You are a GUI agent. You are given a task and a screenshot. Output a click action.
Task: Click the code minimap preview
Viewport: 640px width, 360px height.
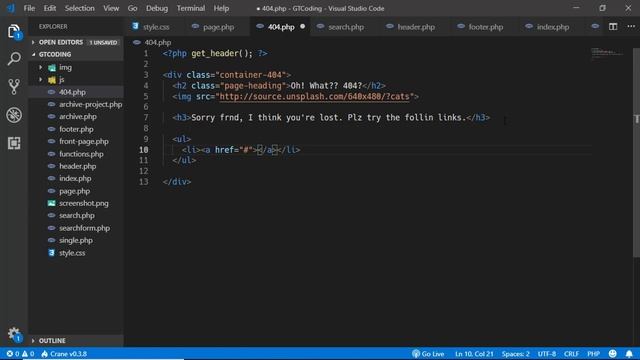pos(608,53)
